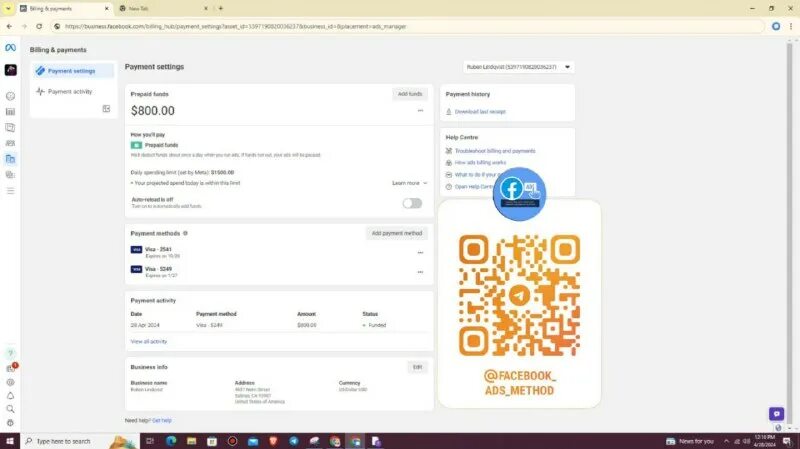
Task: Open How ads billing works link
Action: [480, 163]
